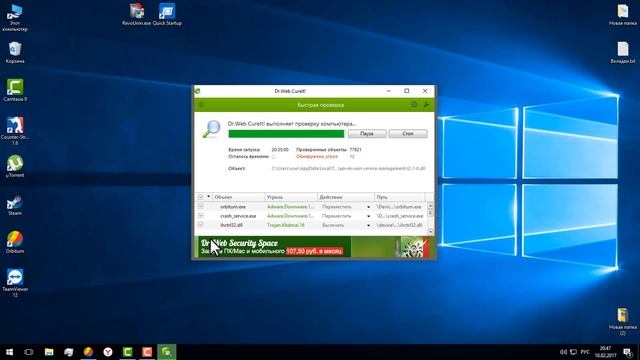Sort by the Объект column header
Screen dimensions: 640x360
pos(238,197)
